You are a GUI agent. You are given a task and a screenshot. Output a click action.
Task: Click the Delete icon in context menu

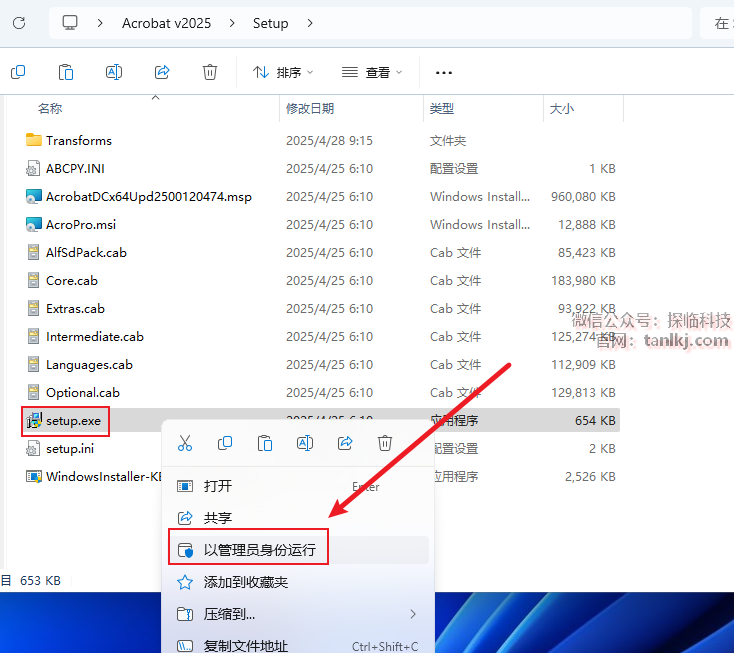[x=385, y=443]
